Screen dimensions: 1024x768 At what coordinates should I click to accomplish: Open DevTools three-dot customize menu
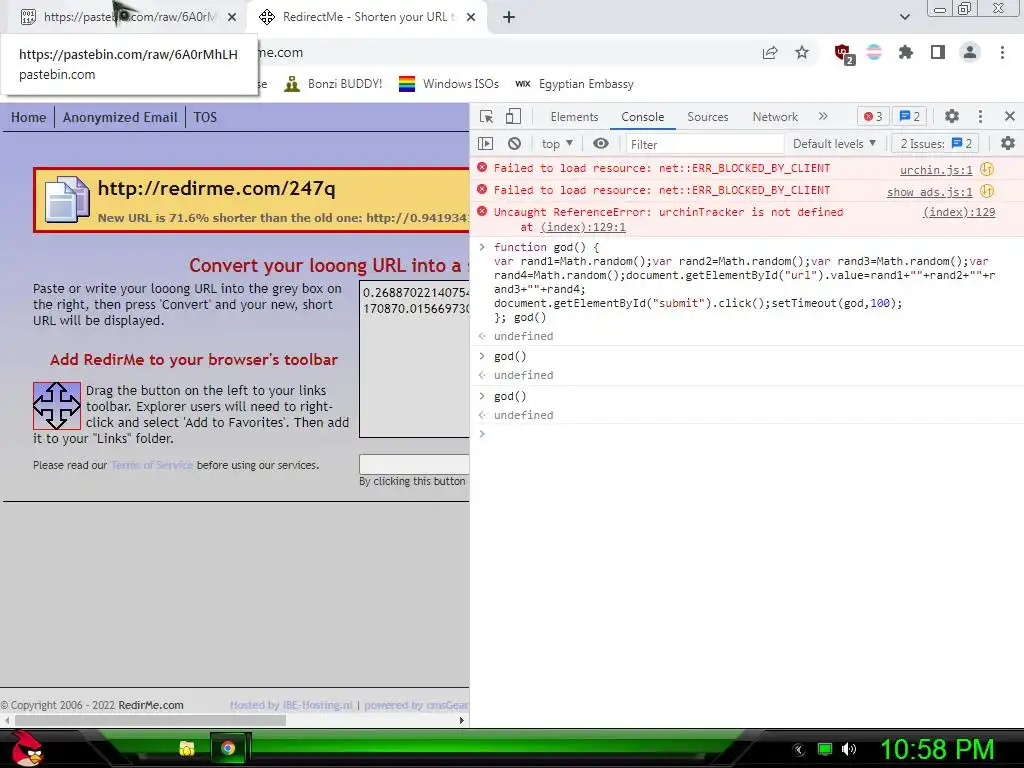click(980, 116)
